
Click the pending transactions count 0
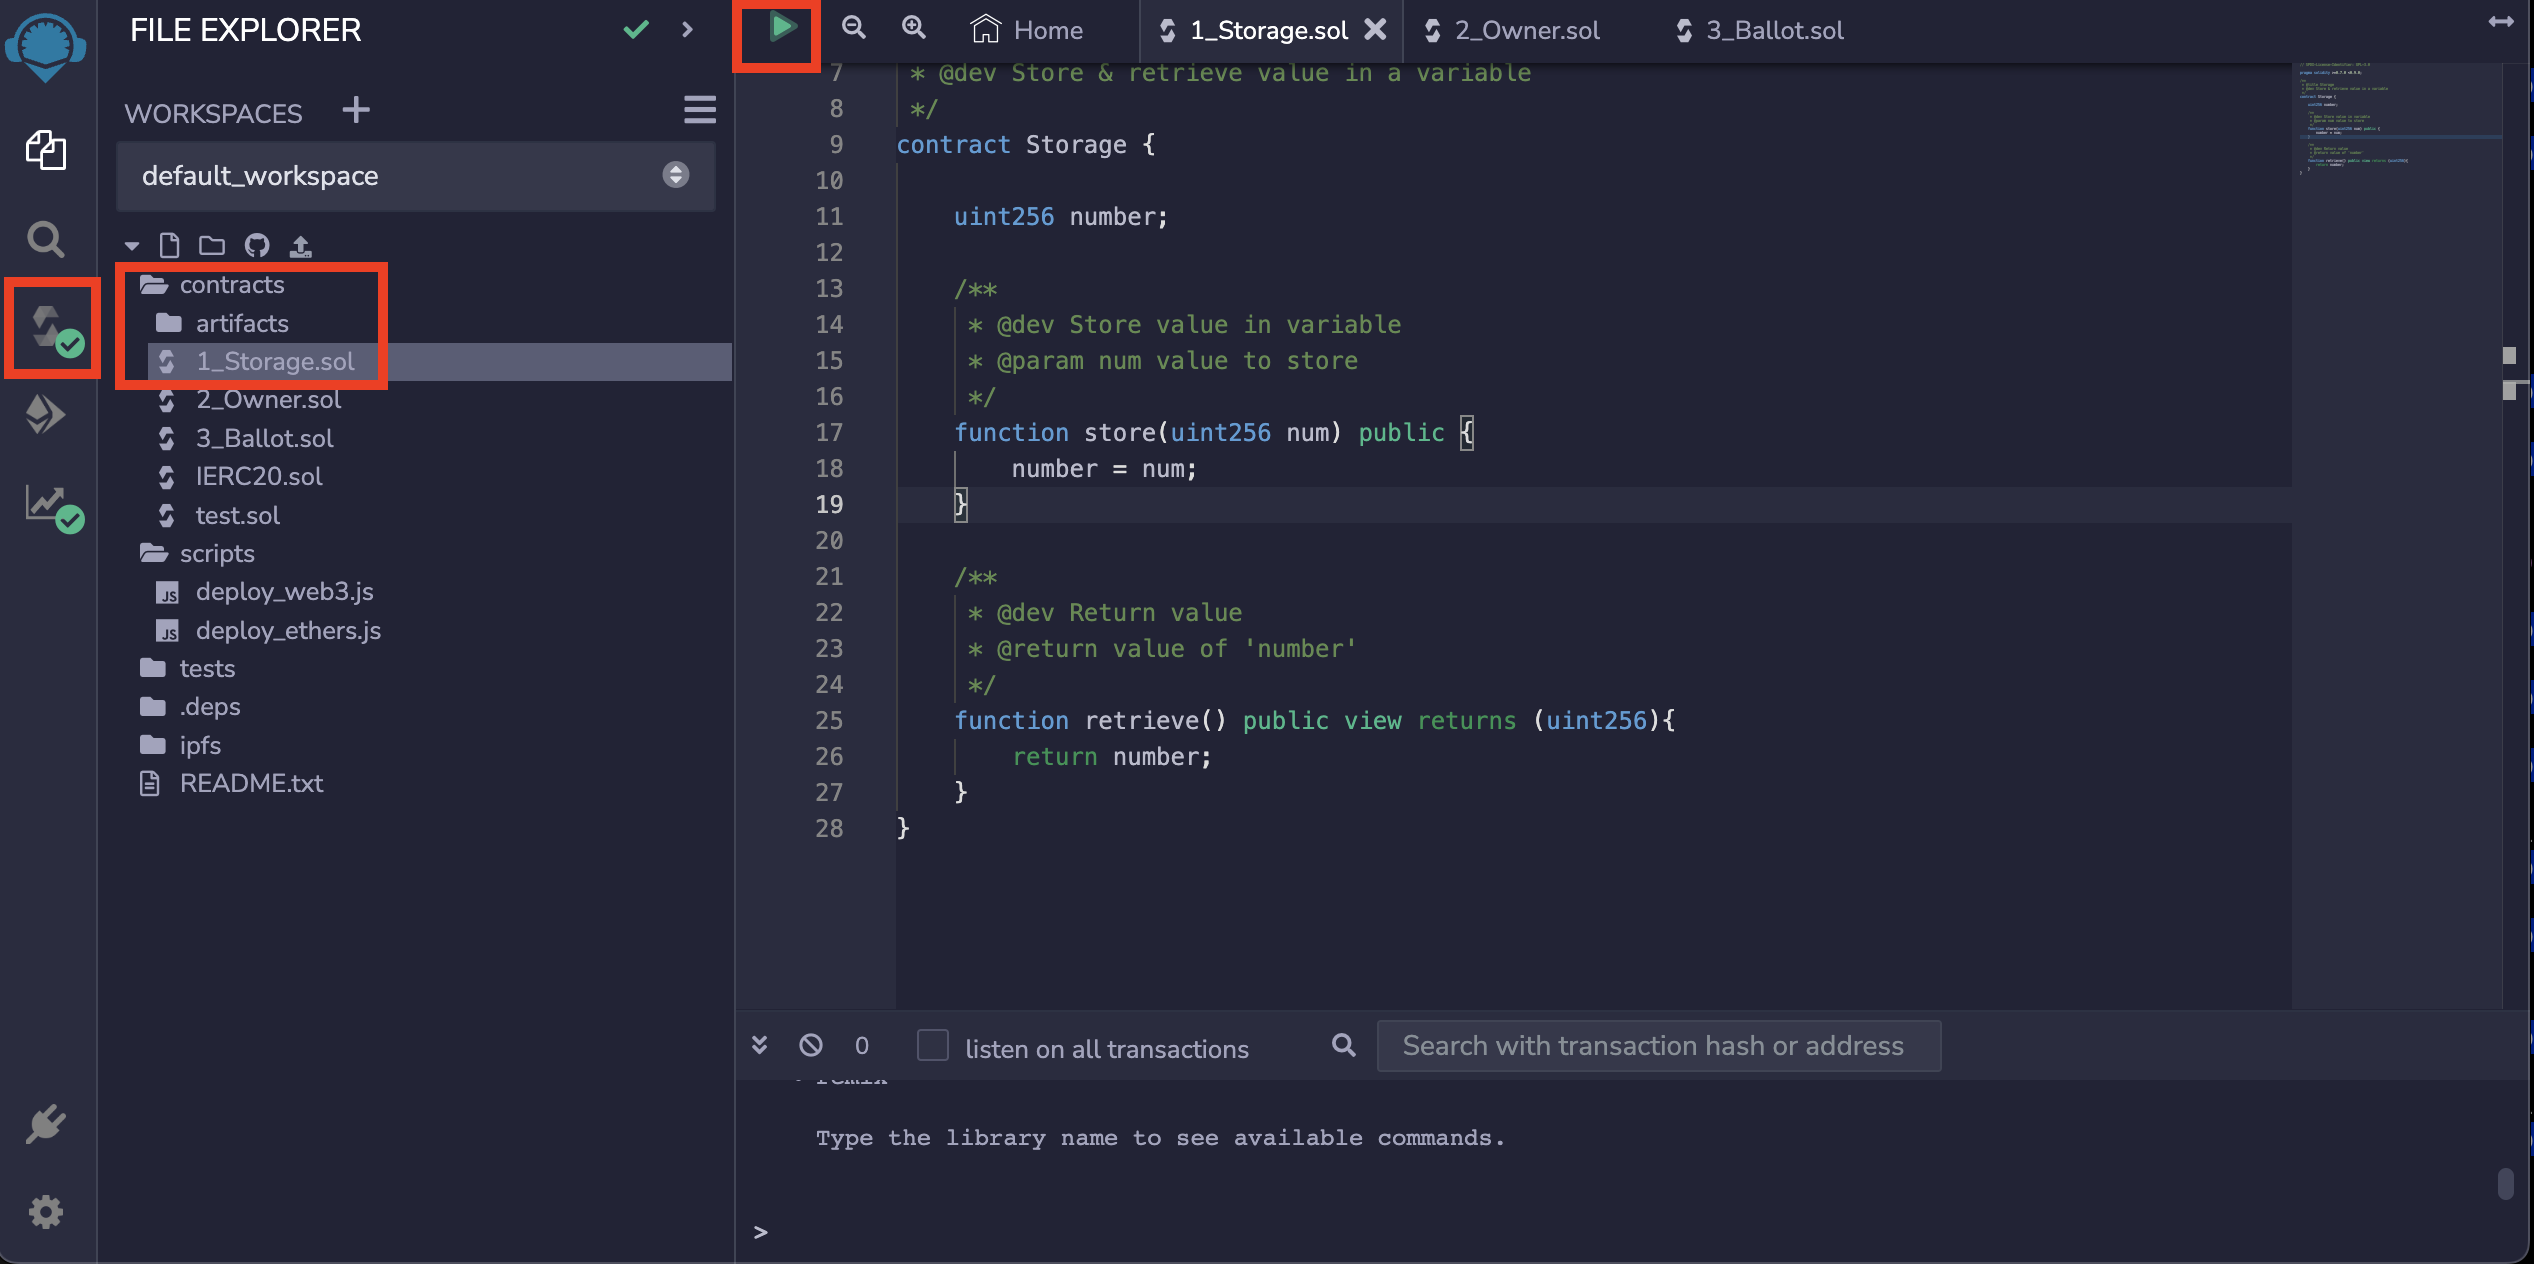tap(862, 1046)
